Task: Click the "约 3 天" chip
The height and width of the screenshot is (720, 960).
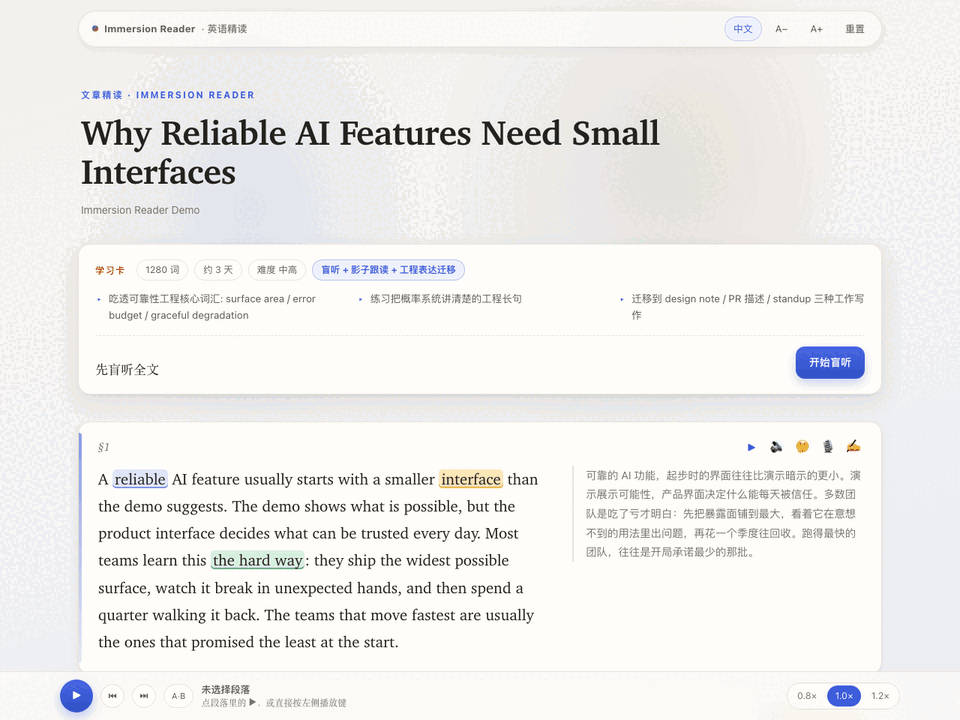Action: pos(218,270)
